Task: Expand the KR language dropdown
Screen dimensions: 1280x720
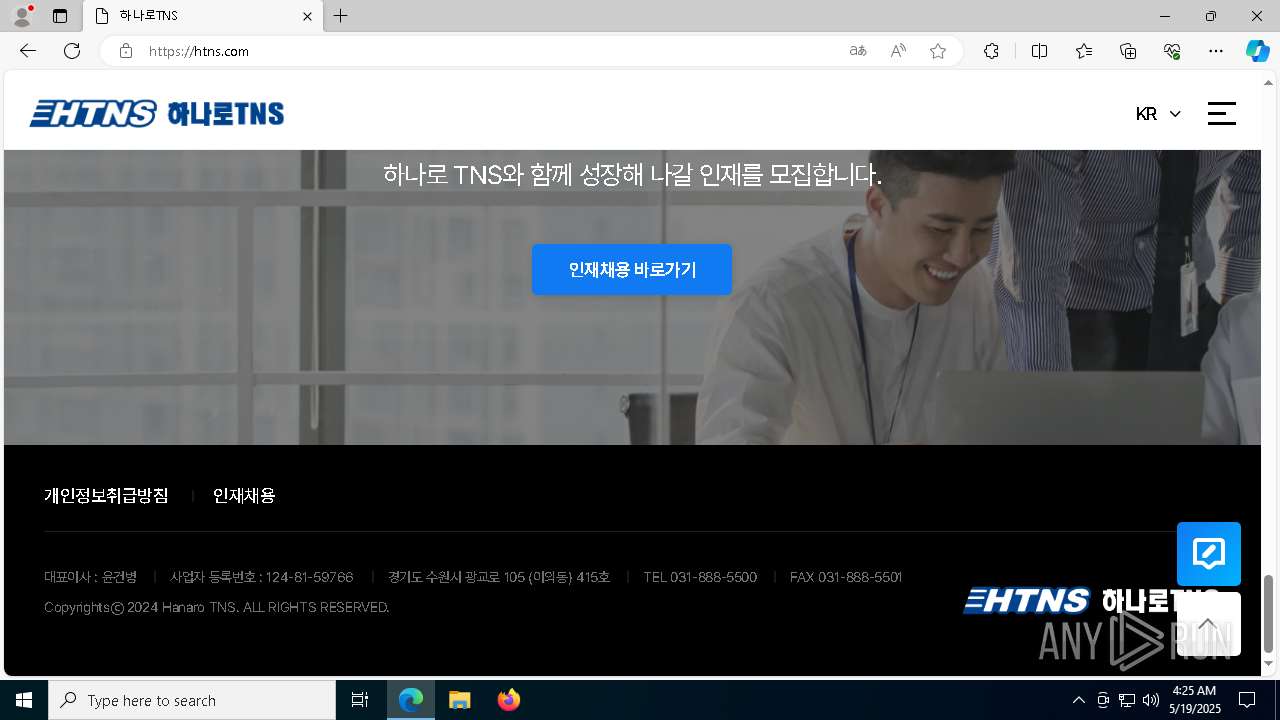Action: tap(1158, 114)
